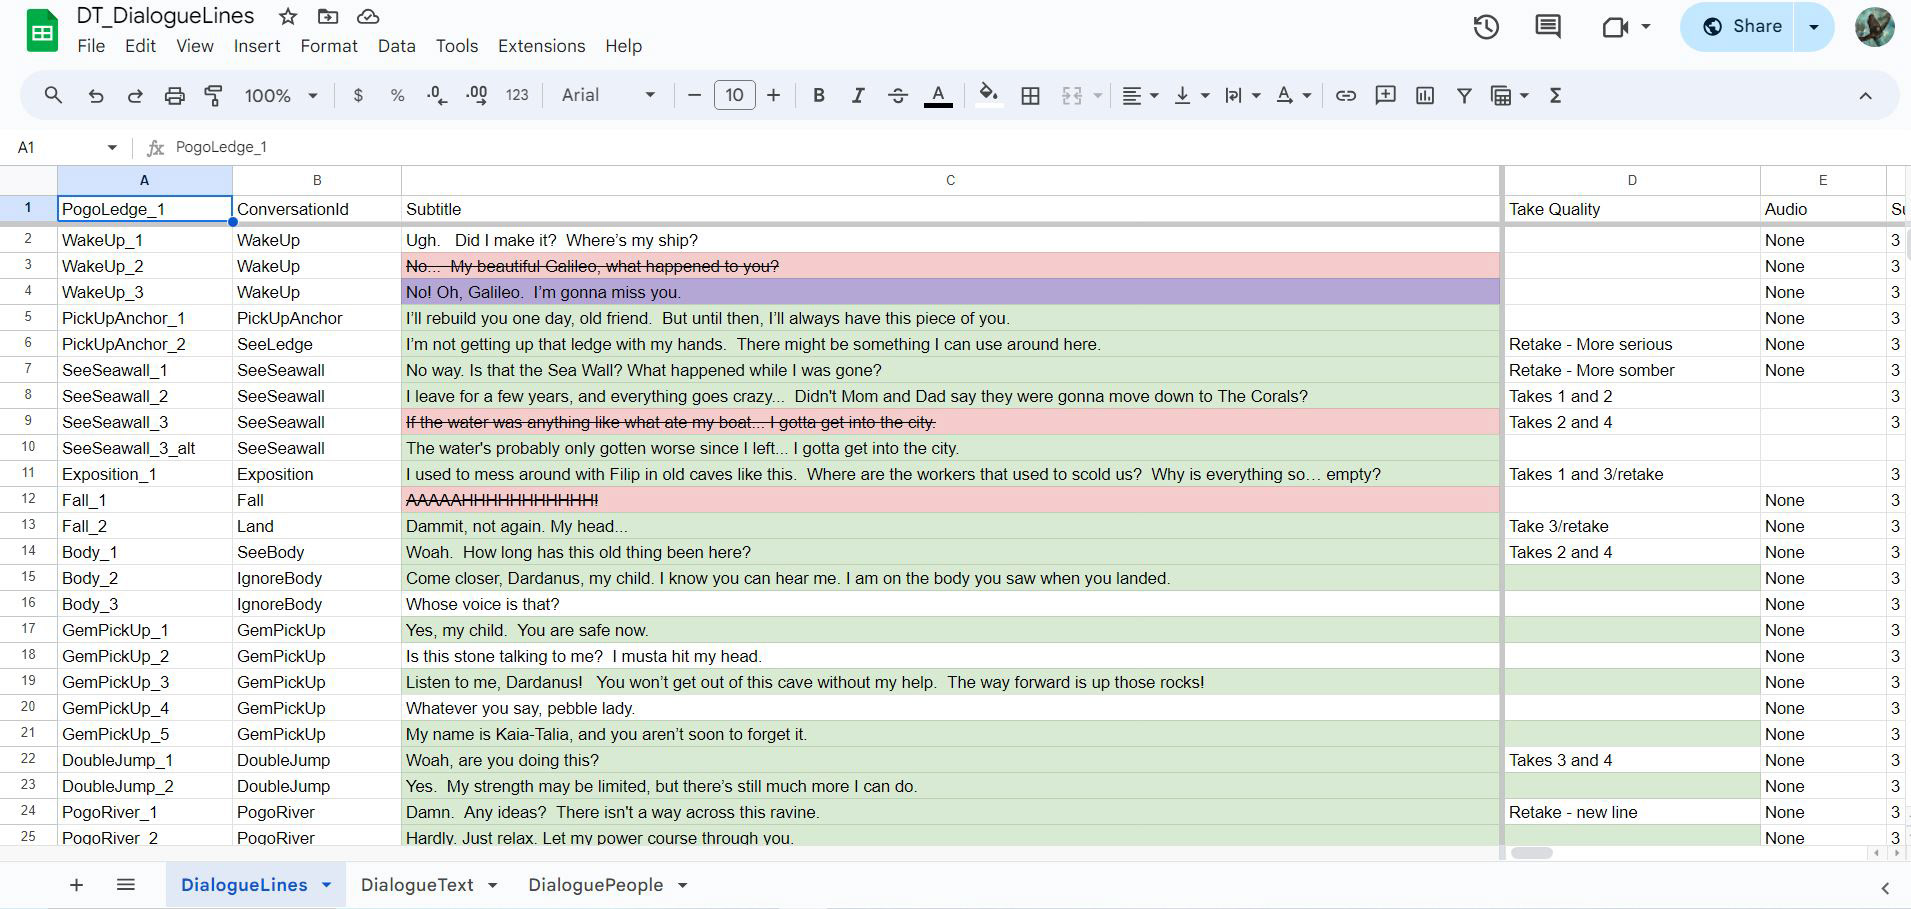Open version history
Viewport: 1911px width, 909px height.
point(1485,27)
